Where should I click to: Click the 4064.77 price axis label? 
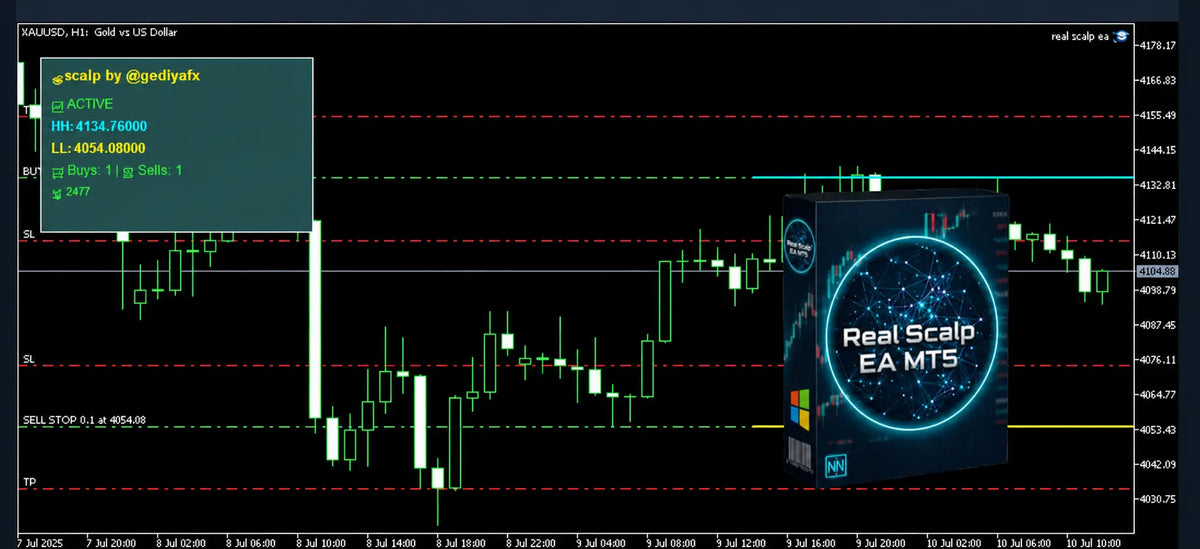[1157, 394]
